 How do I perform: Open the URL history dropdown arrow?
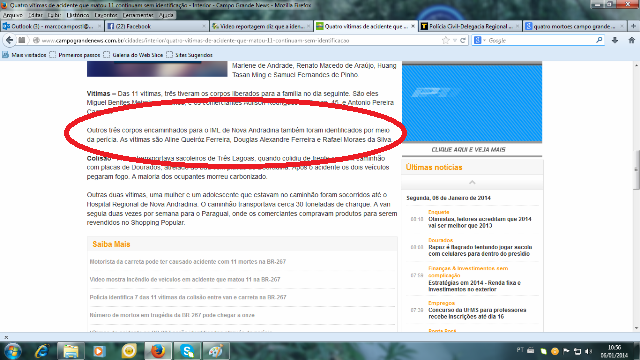coord(455,40)
